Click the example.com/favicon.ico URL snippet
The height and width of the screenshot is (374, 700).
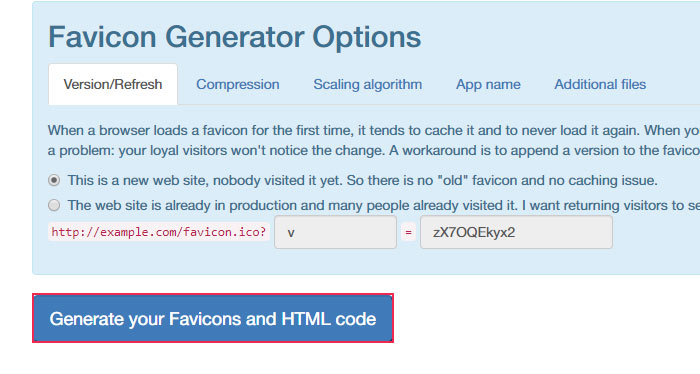158,232
